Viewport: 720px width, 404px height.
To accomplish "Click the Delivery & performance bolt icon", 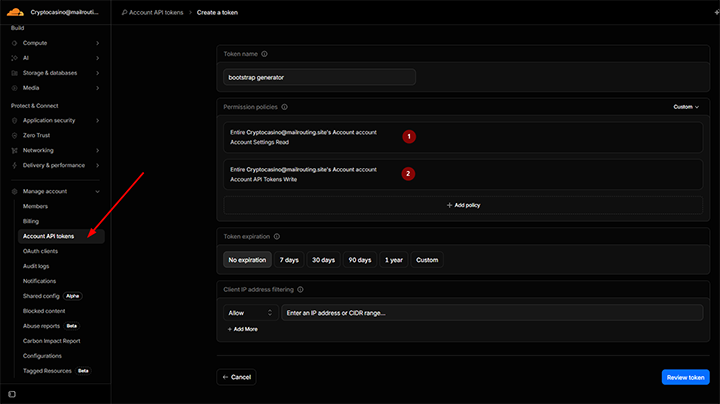I will (x=14, y=165).
